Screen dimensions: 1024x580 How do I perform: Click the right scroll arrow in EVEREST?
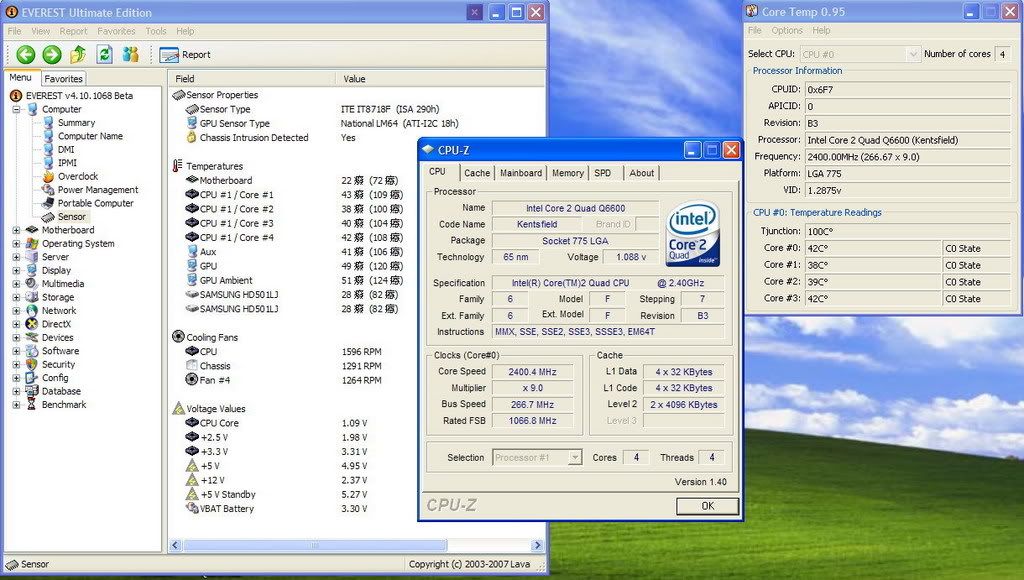537,545
